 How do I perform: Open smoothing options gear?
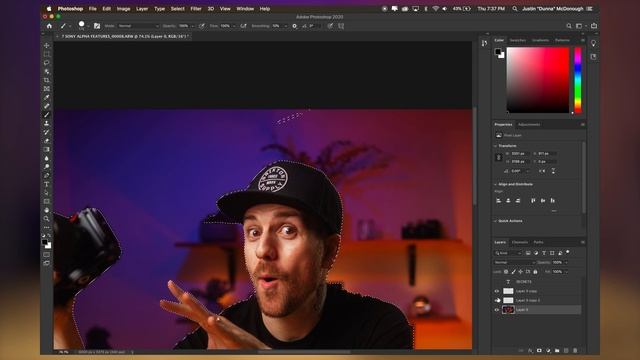[x=294, y=26]
